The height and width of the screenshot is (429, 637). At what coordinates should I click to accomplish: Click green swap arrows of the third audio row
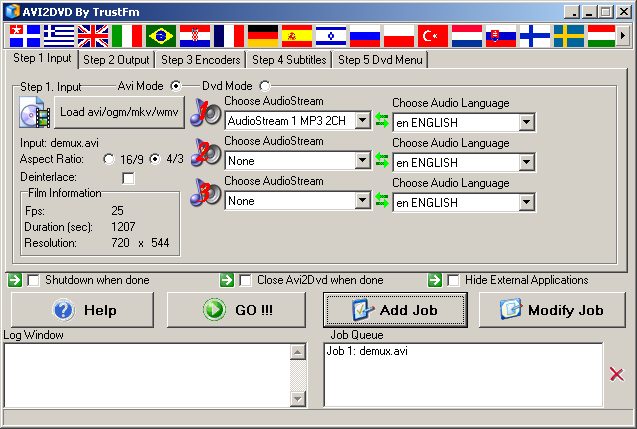pyautogui.click(x=382, y=200)
